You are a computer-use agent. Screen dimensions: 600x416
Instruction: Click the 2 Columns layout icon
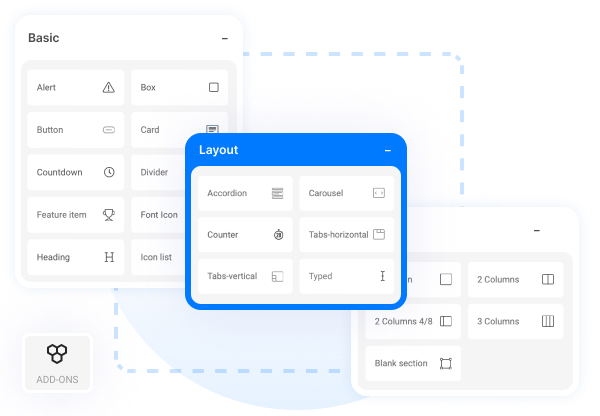[x=548, y=279]
